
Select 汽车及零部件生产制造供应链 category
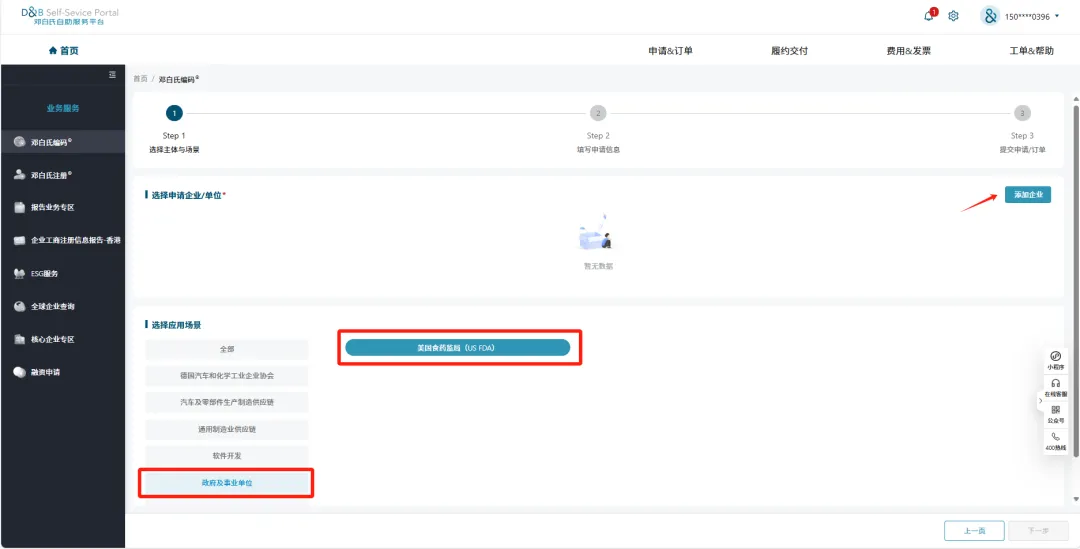point(227,402)
